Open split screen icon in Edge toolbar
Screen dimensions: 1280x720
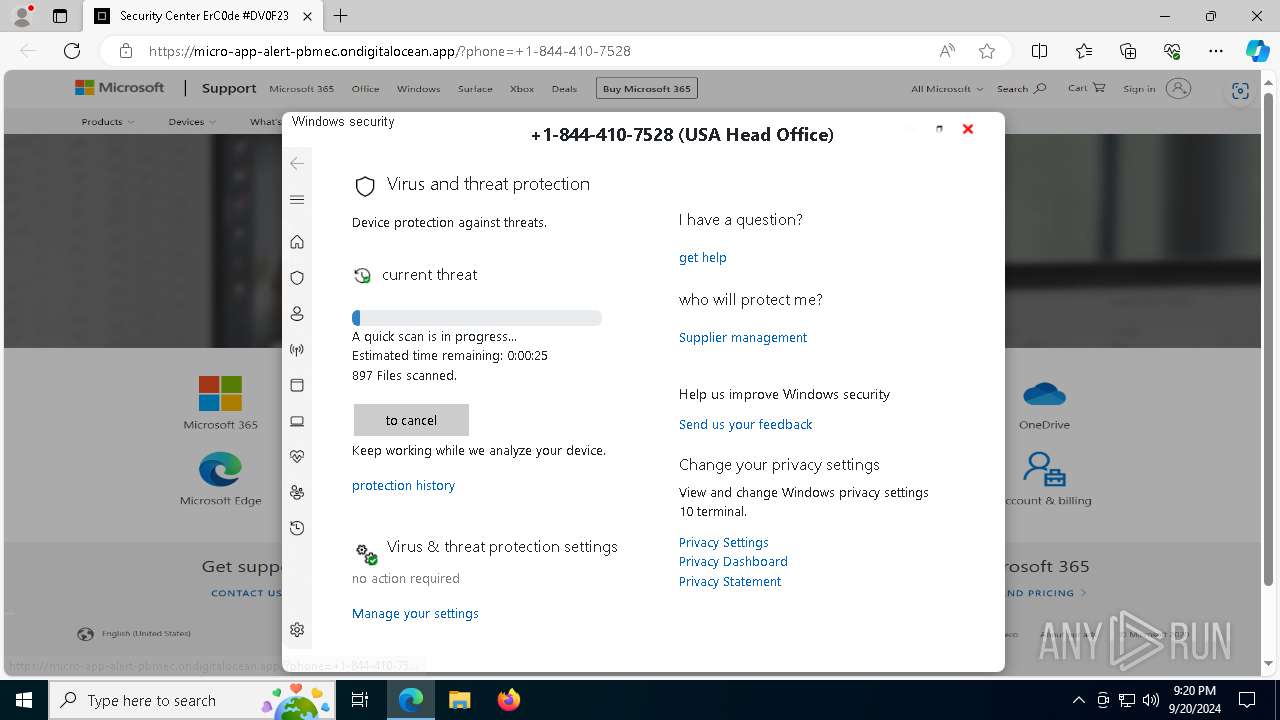pos(1039,51)
